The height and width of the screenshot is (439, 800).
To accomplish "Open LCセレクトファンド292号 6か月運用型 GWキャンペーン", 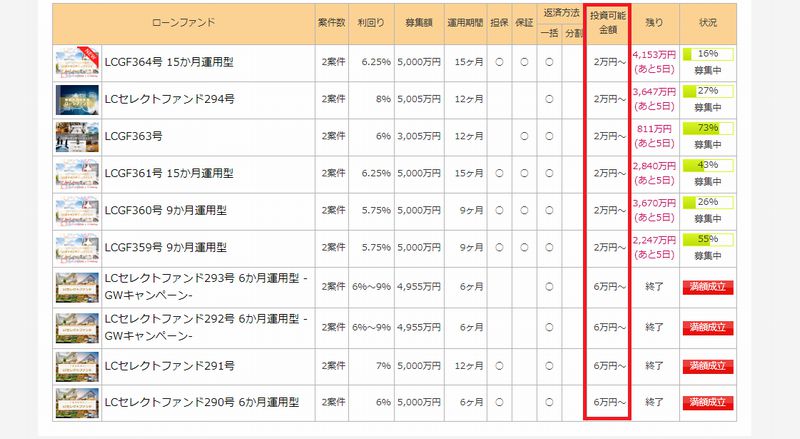I will point(206,327).
